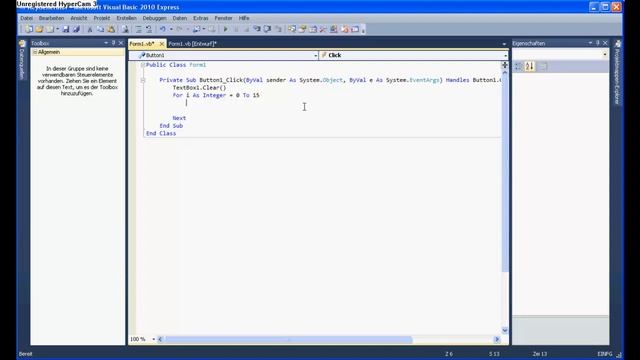Open the Undo history dropdown arrow

171,29
